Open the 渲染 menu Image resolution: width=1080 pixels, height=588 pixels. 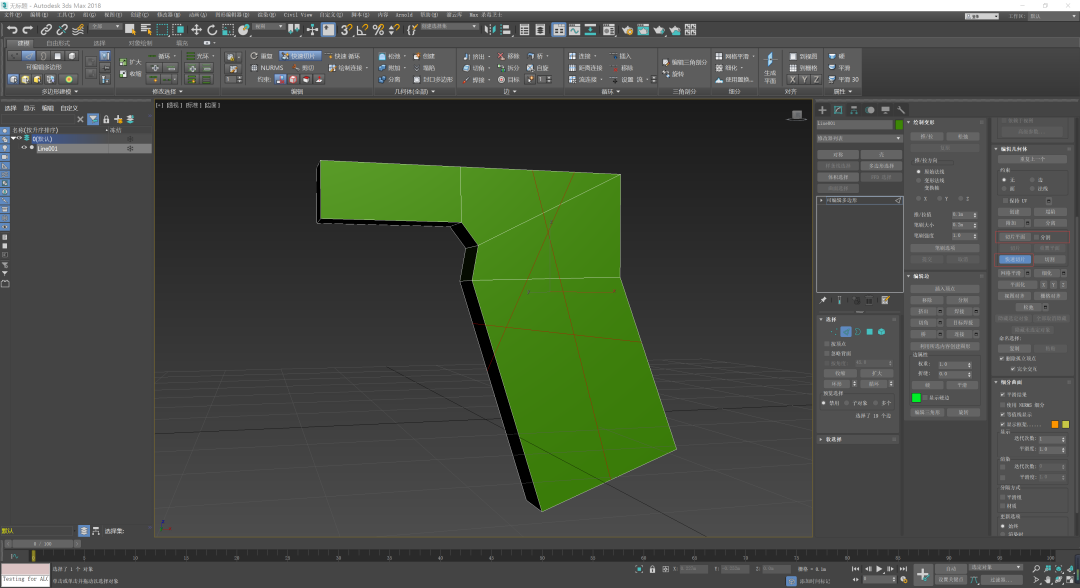[266, 14]
